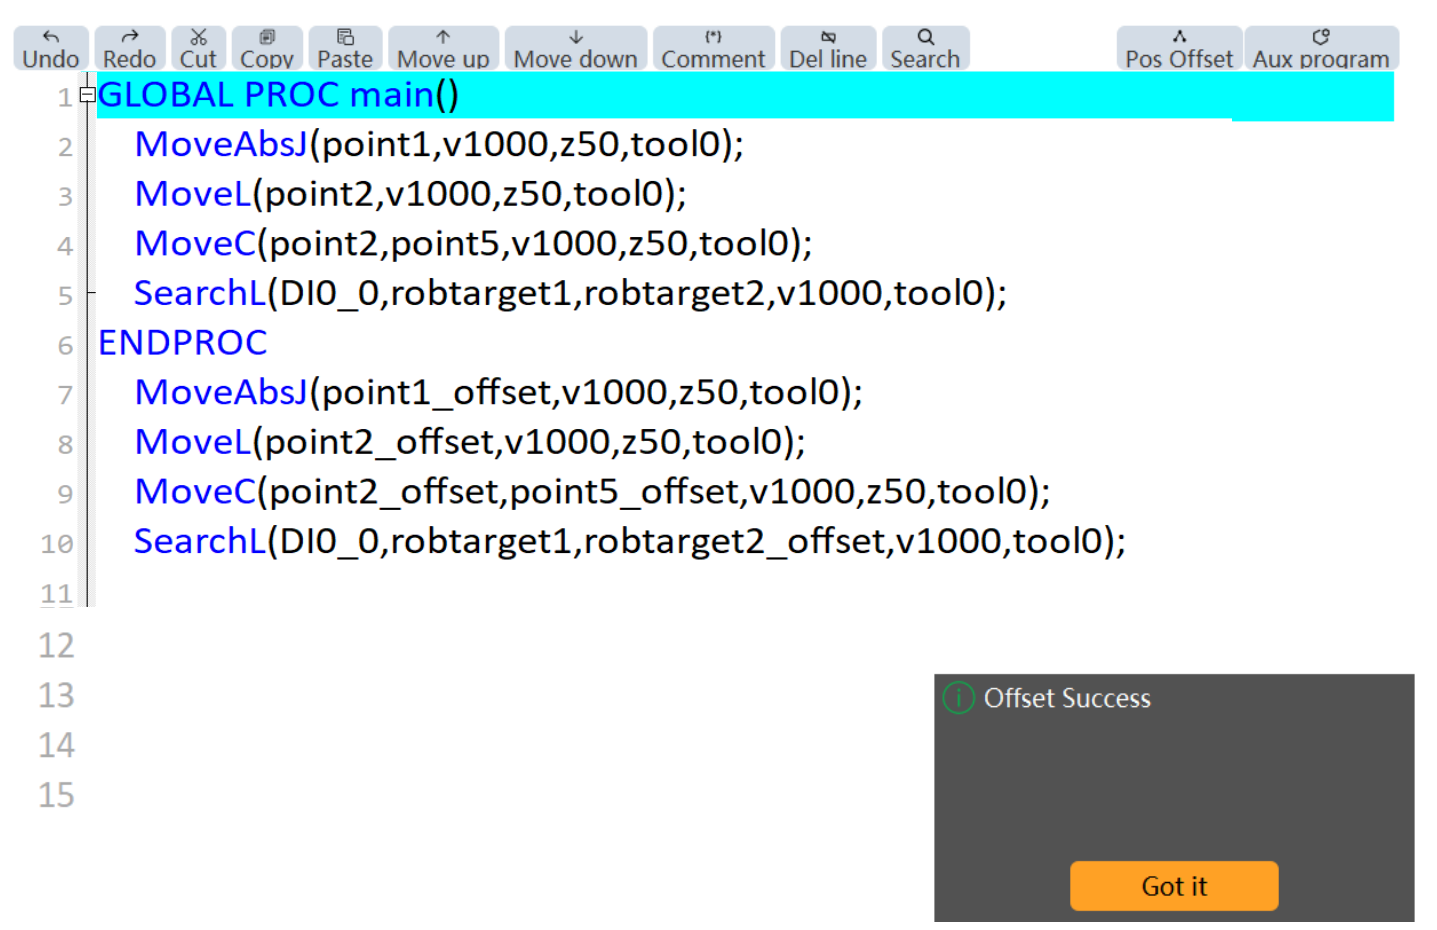Click line number 11 in the gutter

pyautogui.click(x=57, y=594)
